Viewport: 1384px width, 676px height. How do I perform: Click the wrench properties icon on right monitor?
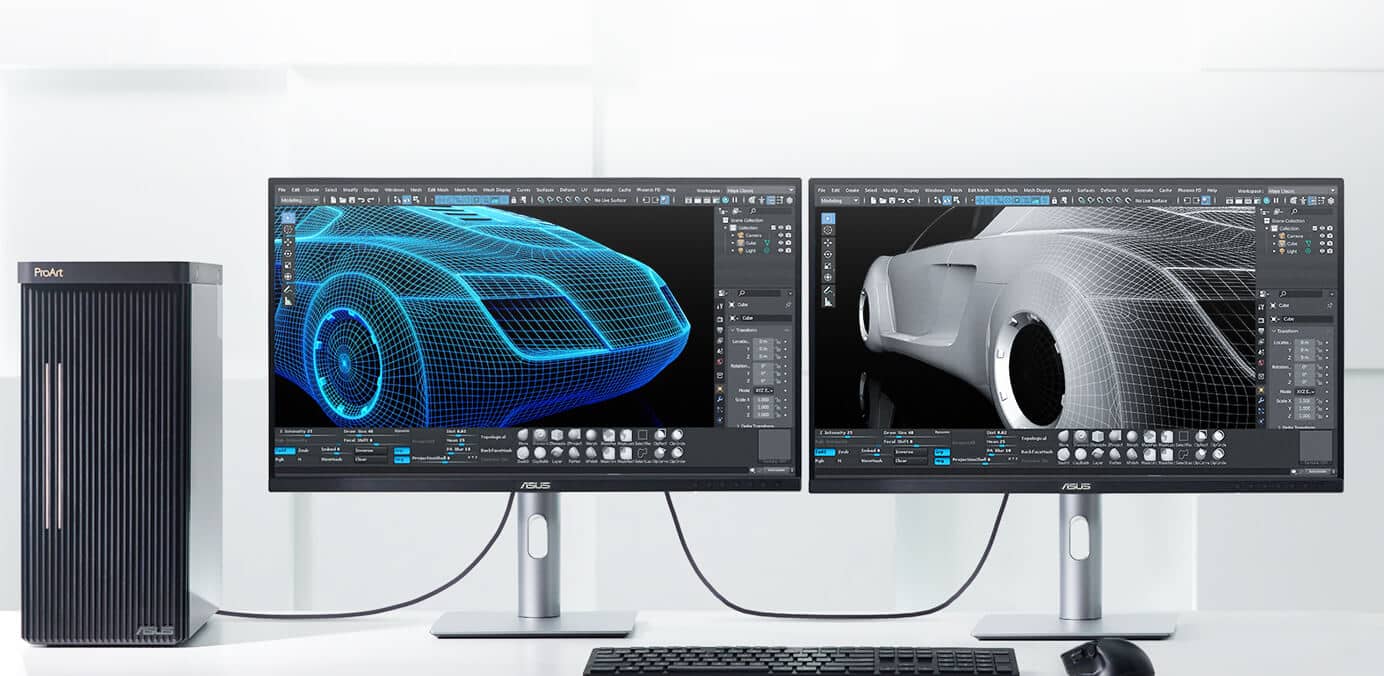(1262, 399)
